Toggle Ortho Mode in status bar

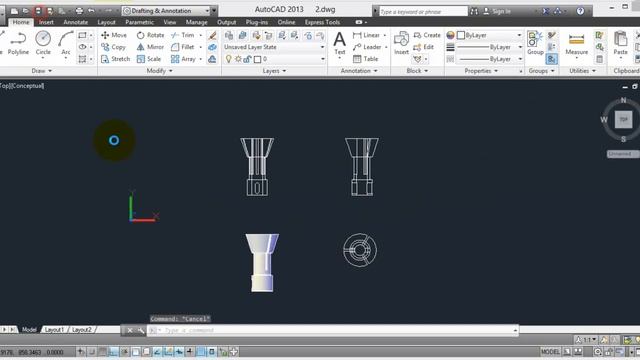[114, 351]
